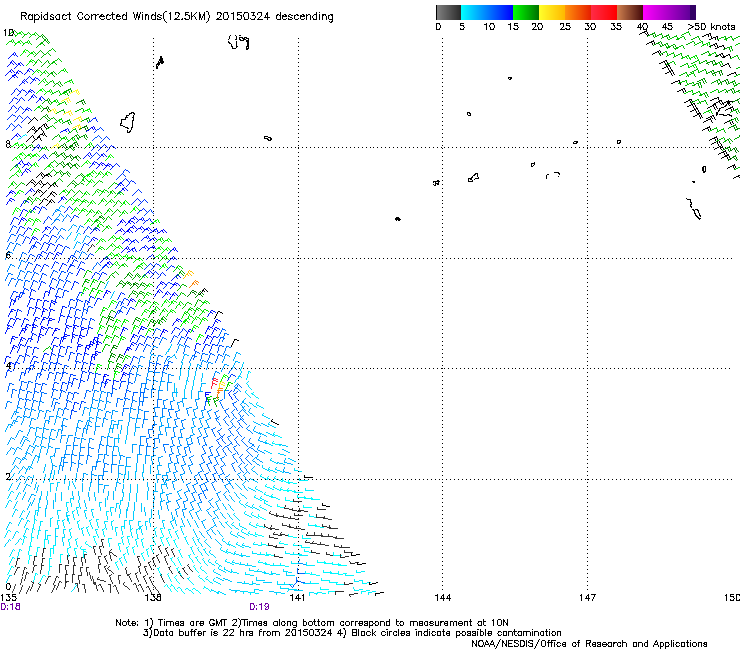Click longitude label '147'
The width and height of the screenshot is (740, 650).
tap(587, 598)
